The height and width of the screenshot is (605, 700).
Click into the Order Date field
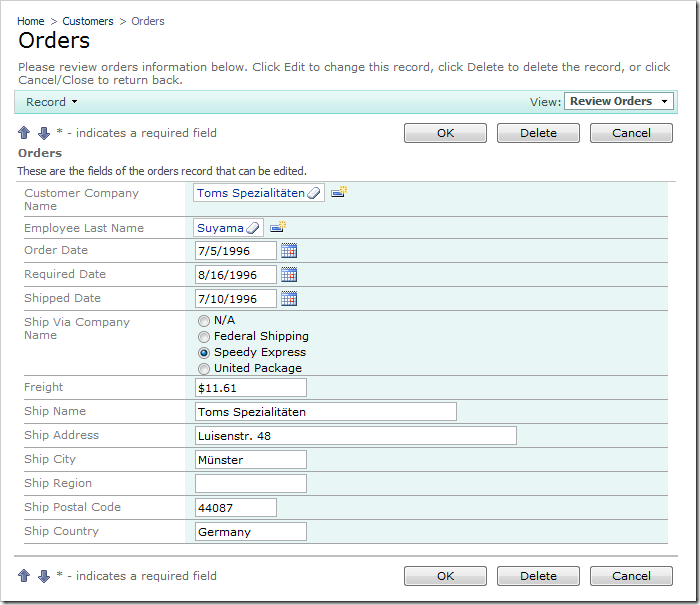(x=236, y=250)
